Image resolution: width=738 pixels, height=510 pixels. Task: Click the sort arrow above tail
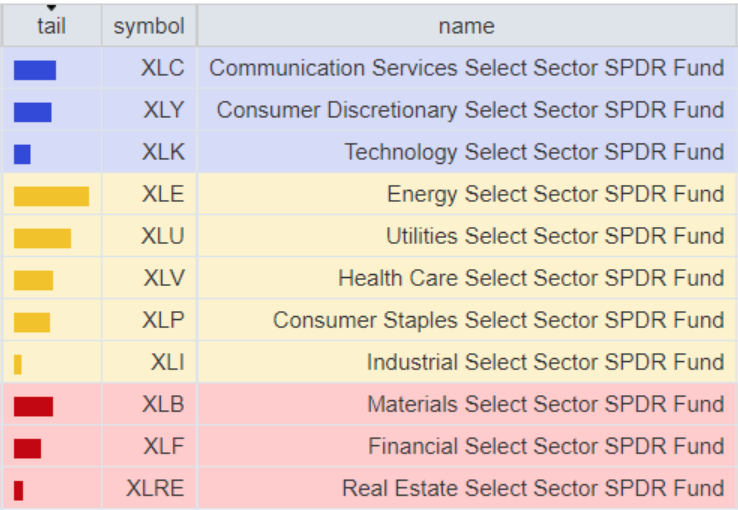tap(51, 9)
